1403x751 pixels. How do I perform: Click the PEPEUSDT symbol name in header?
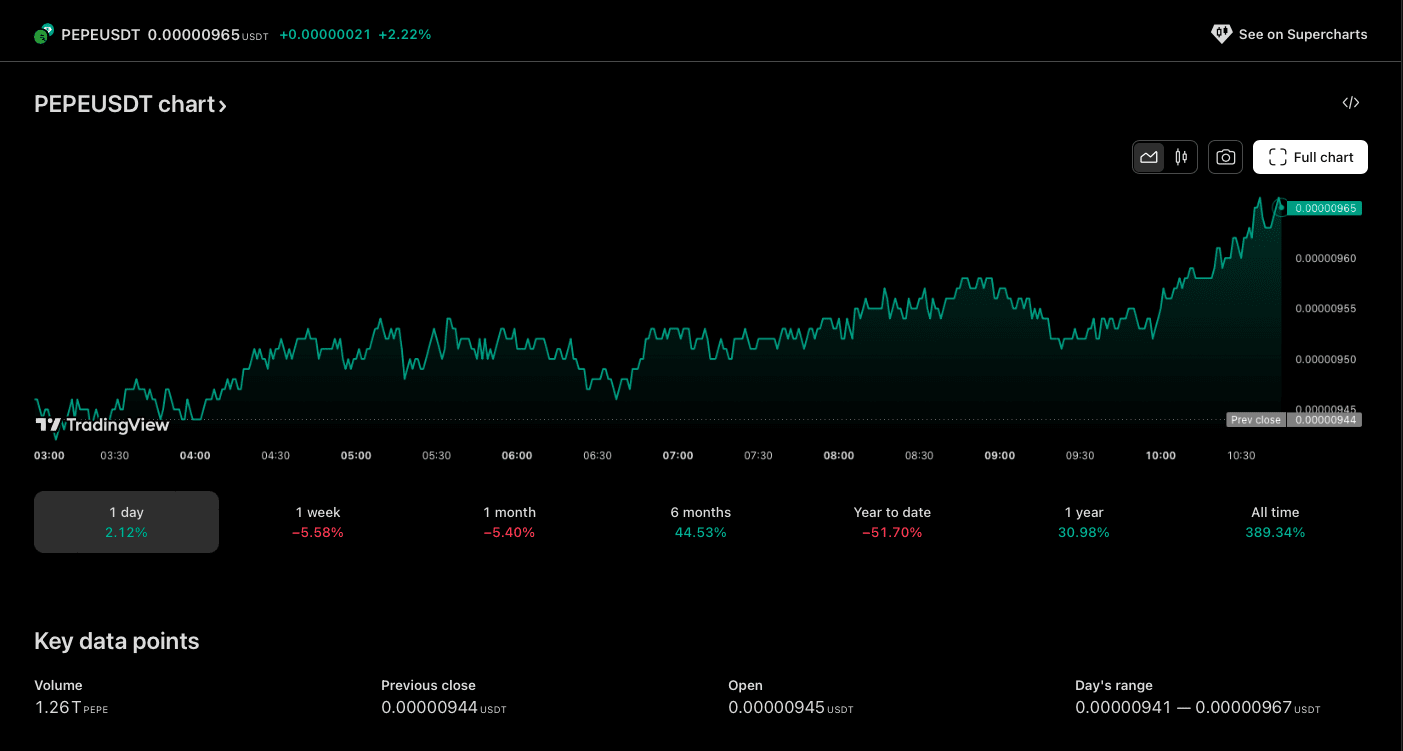101,34
